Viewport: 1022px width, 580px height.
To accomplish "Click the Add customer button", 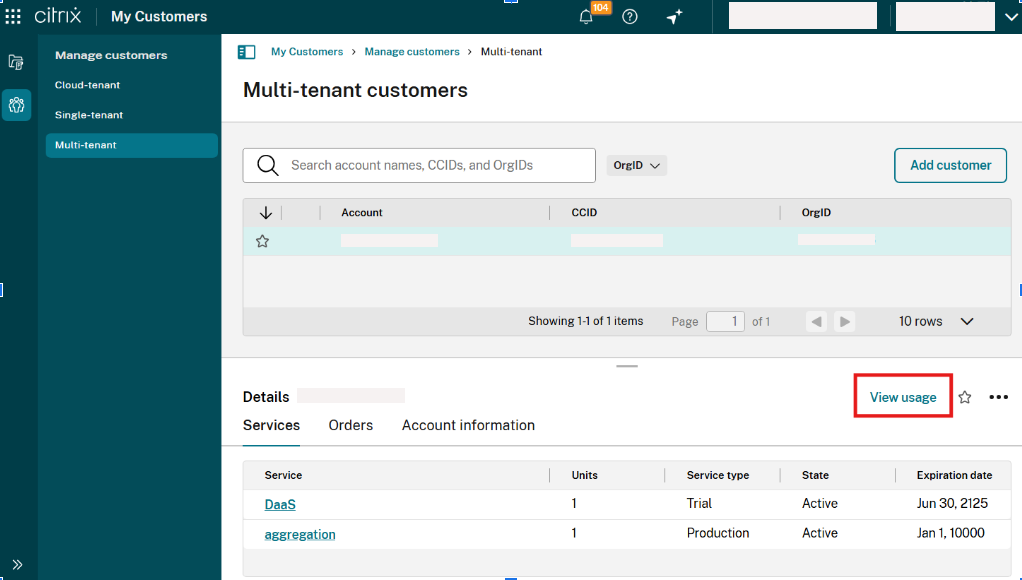I will coord(950,165).
